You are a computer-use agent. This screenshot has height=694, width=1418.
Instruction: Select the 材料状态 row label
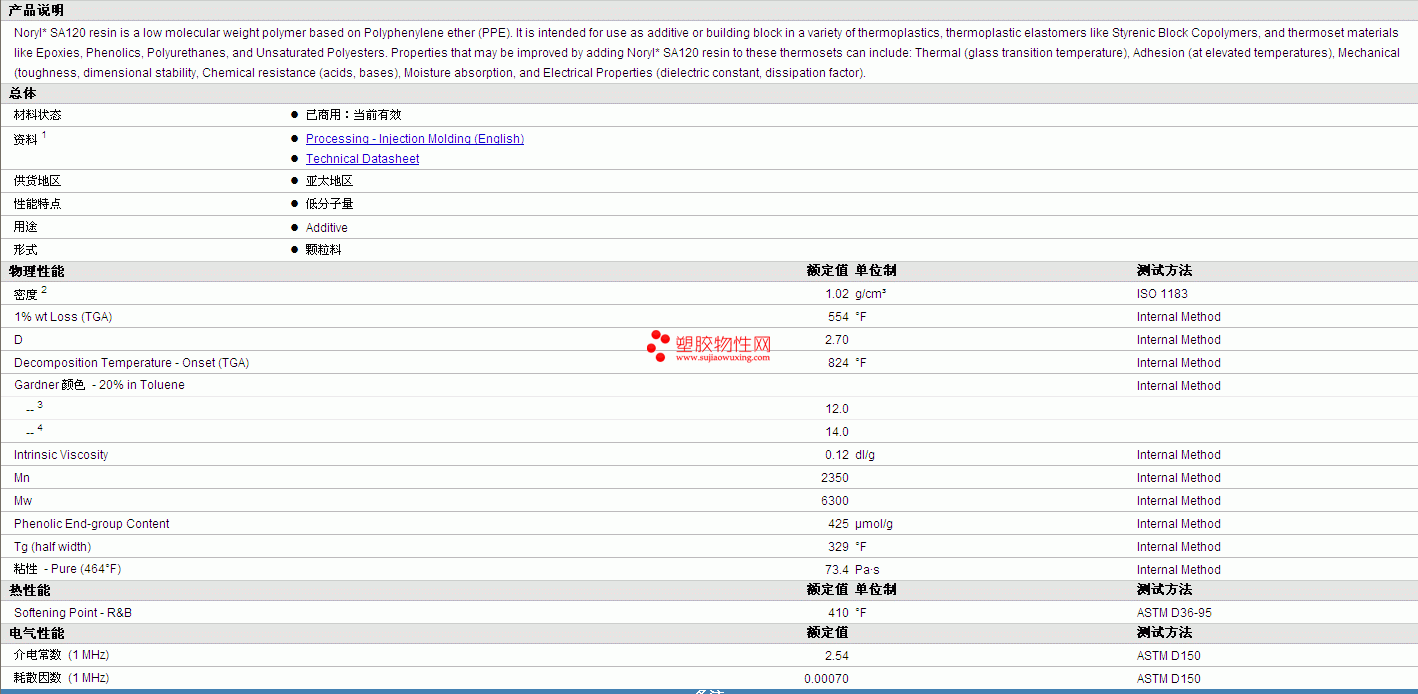pyautogui.click(x=38, y=115)
